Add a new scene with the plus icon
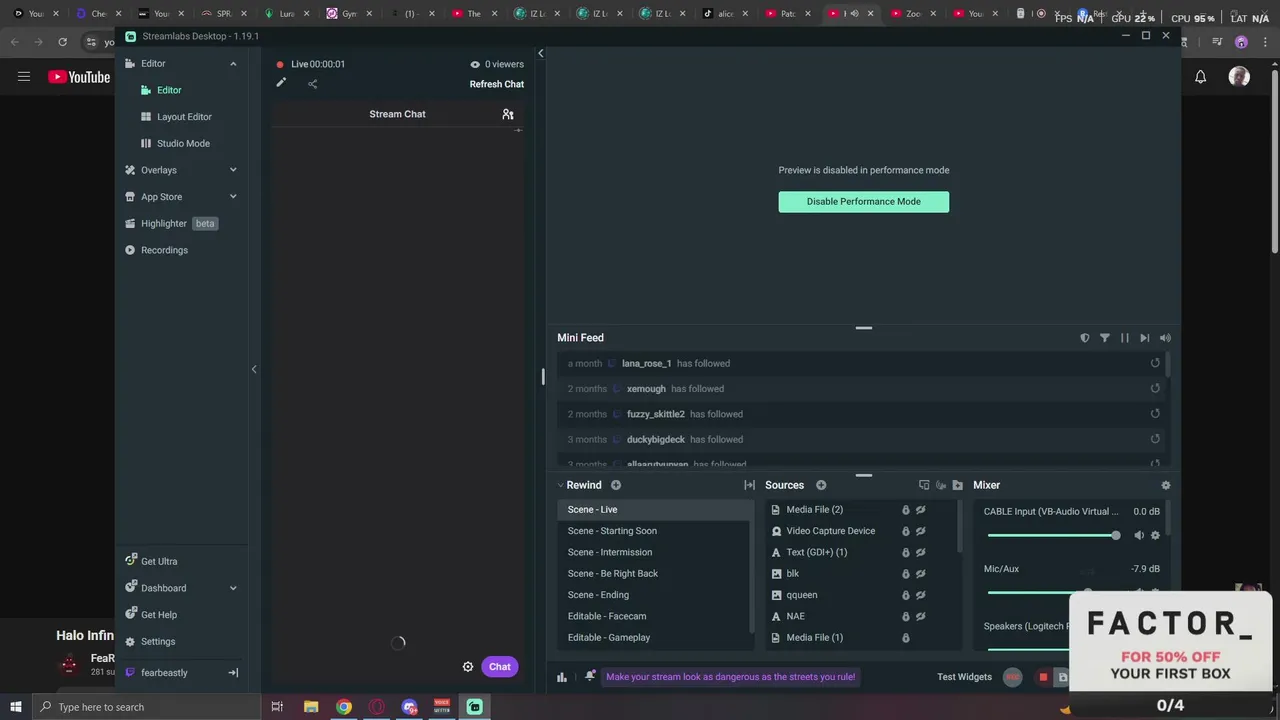Screen dimensions: 1280x720 [x=616, y=485]
